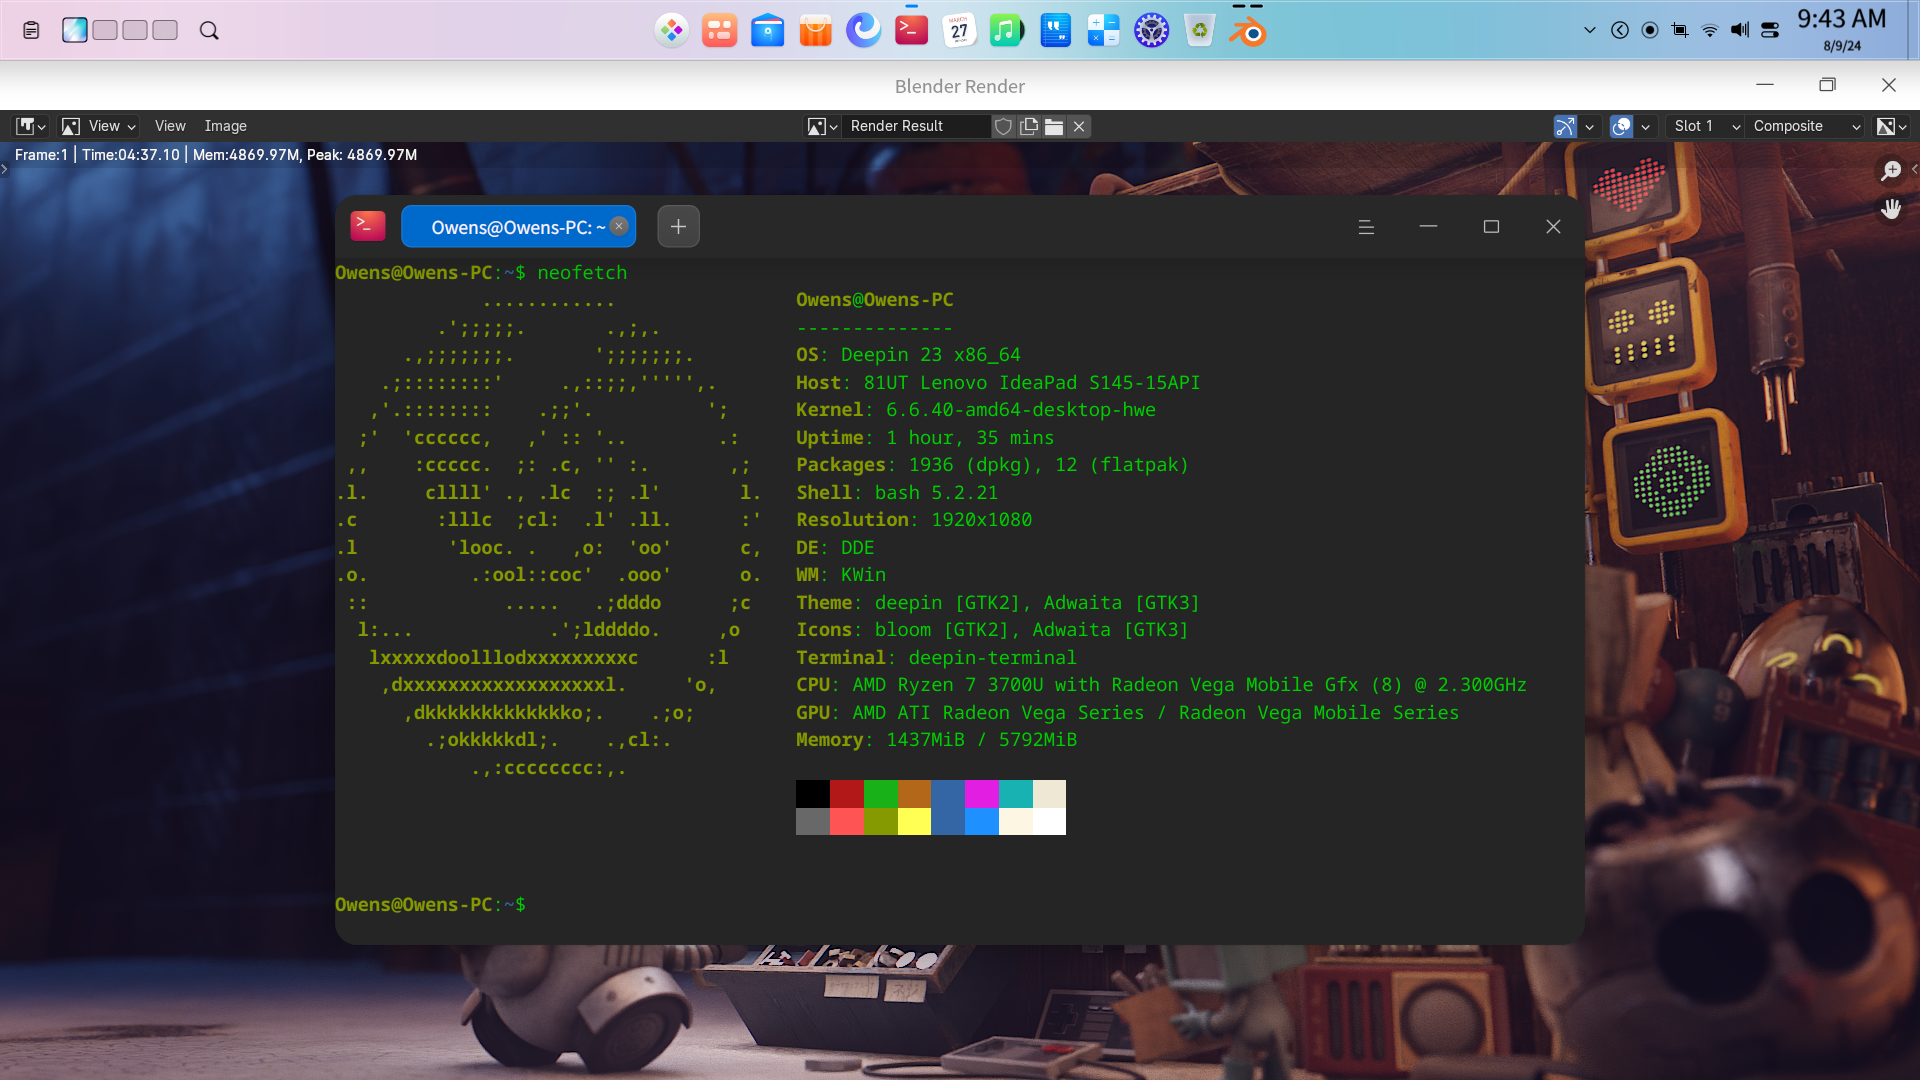Image resolution: width=1920 pixels, height=1080 pixels.
Task: Launch the file manager from dock
Action: pyautogui.click(x=768, y=30)
